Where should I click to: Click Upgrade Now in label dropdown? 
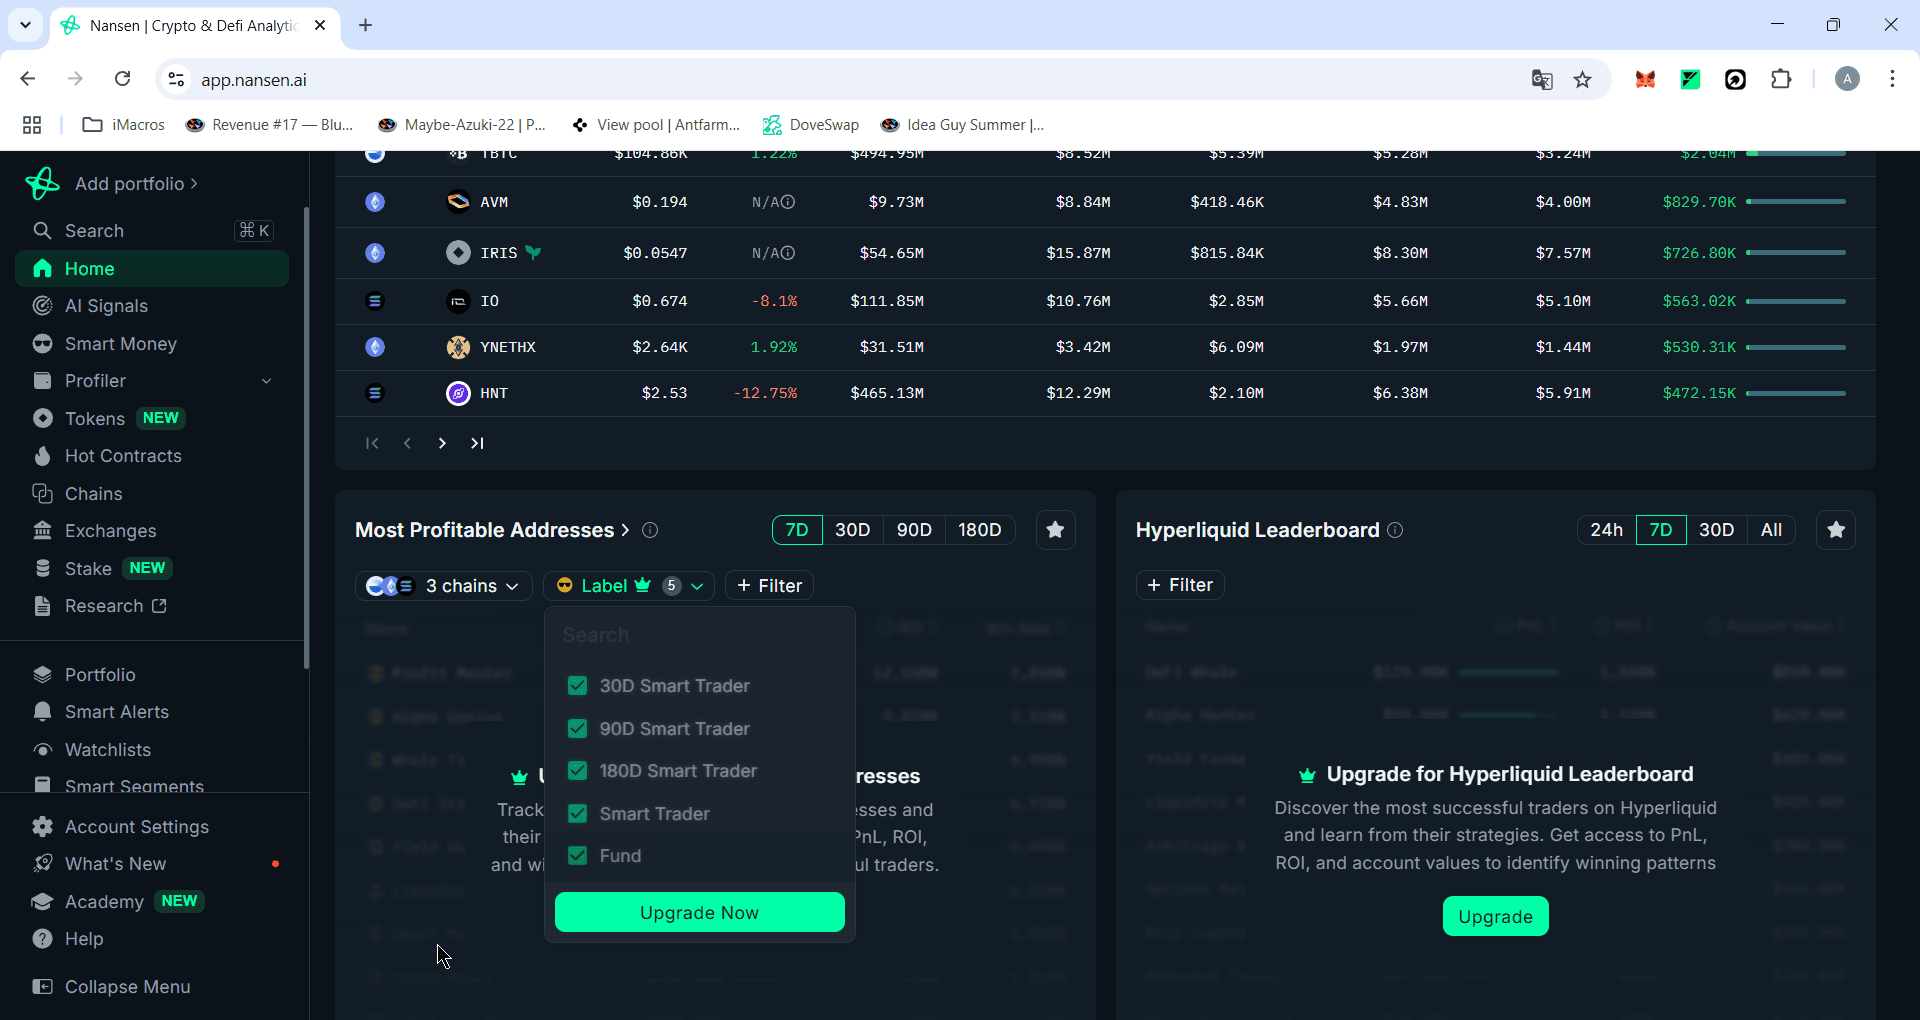(x=700, y=912)
